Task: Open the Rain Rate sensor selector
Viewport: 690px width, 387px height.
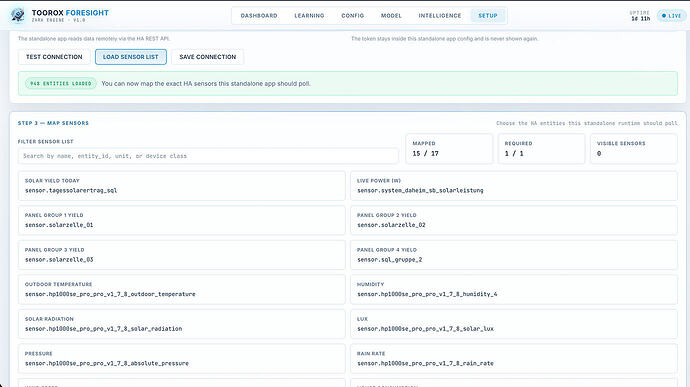Action: click(514, 359)
